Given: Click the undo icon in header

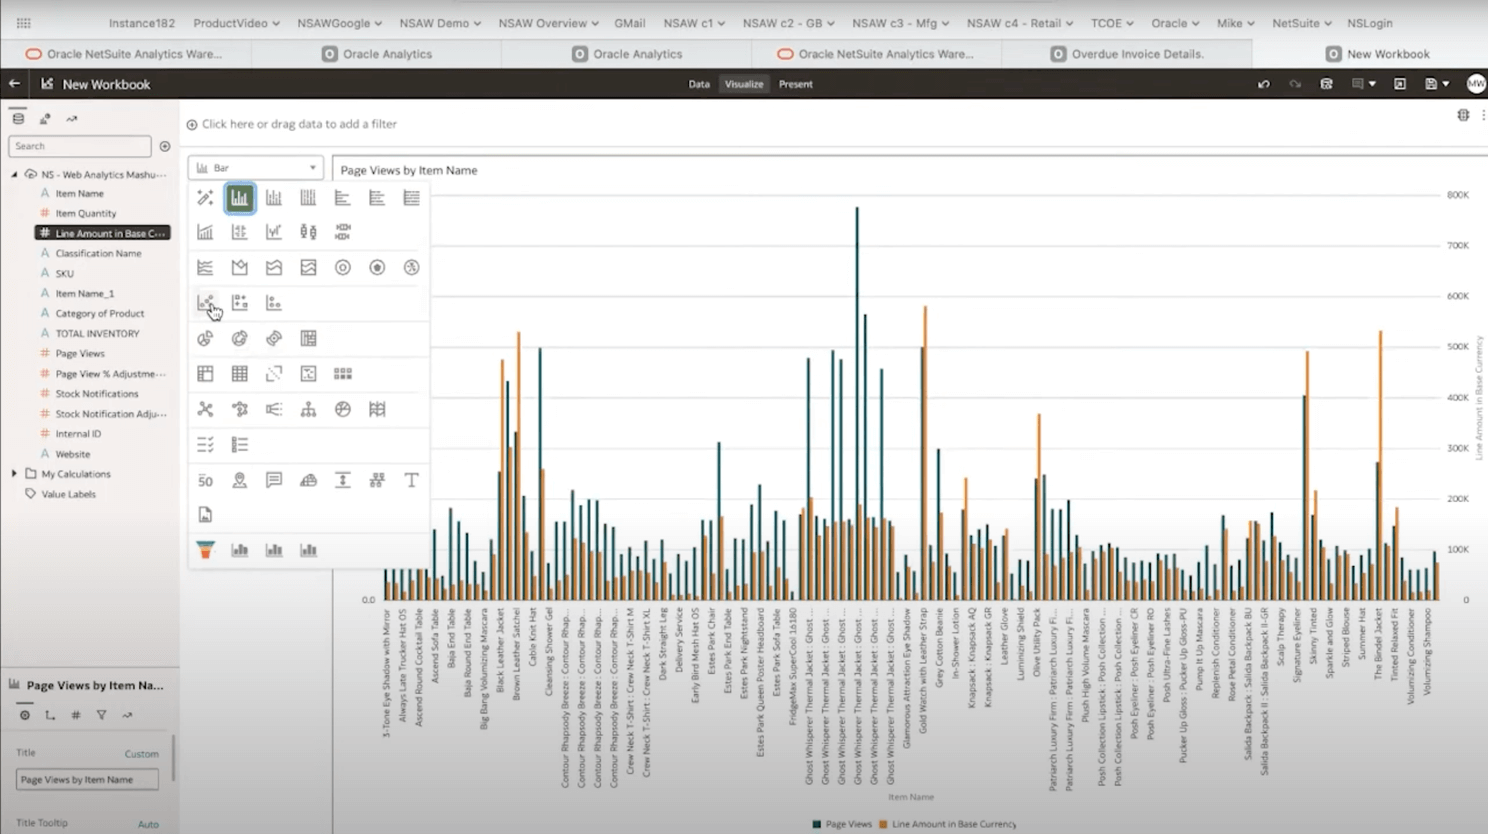Looking at the screenshot, I should (x=1264, y=85).
